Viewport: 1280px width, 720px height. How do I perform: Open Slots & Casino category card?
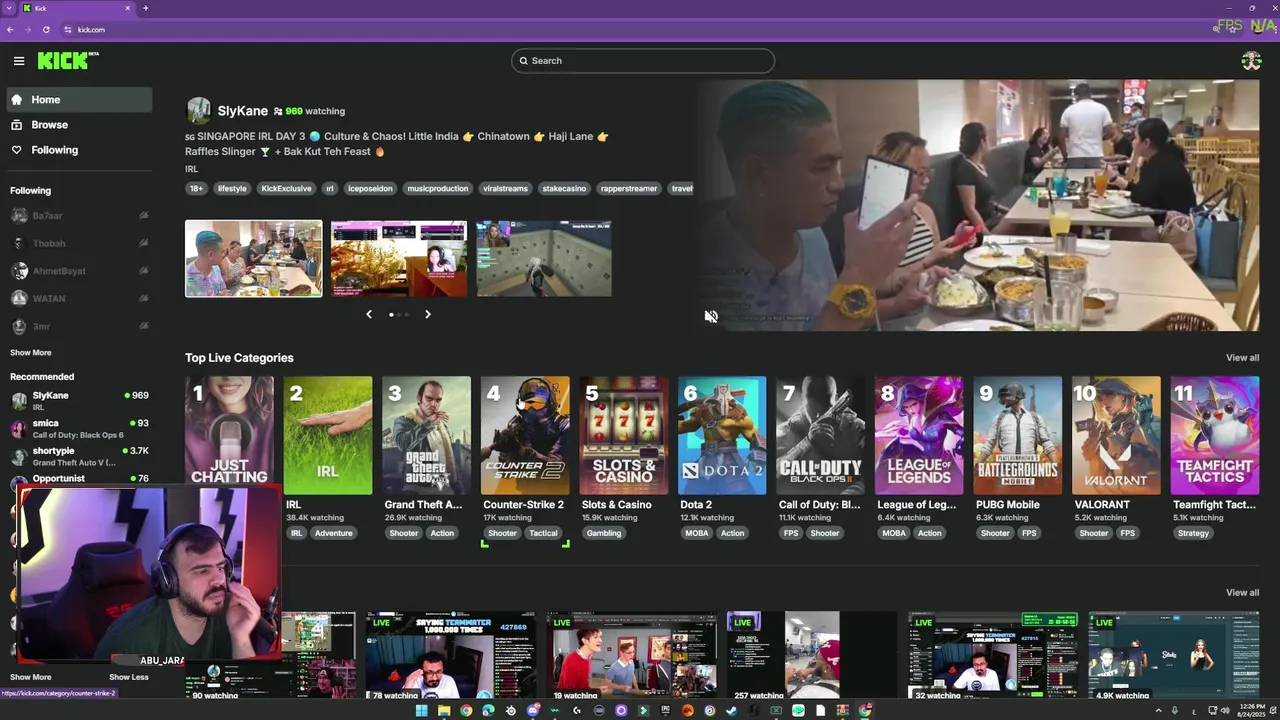coord(623,436)
